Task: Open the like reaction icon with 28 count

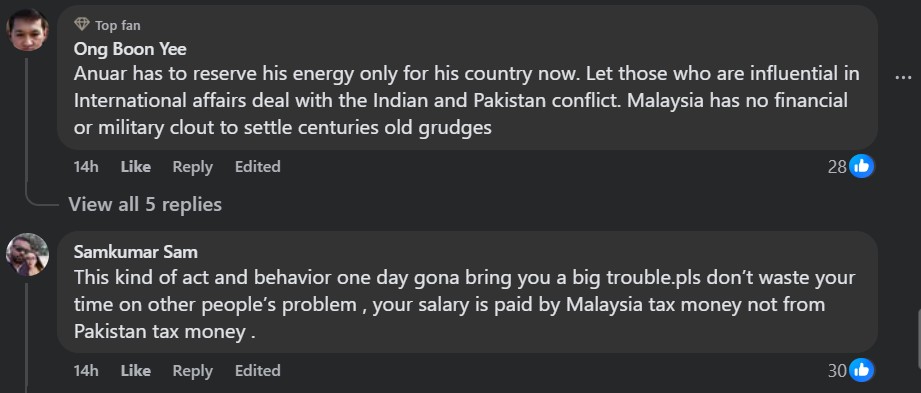Action: click(862, 167)
